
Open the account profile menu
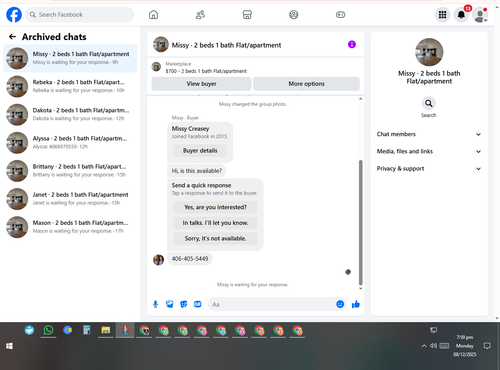pos(480,15)
